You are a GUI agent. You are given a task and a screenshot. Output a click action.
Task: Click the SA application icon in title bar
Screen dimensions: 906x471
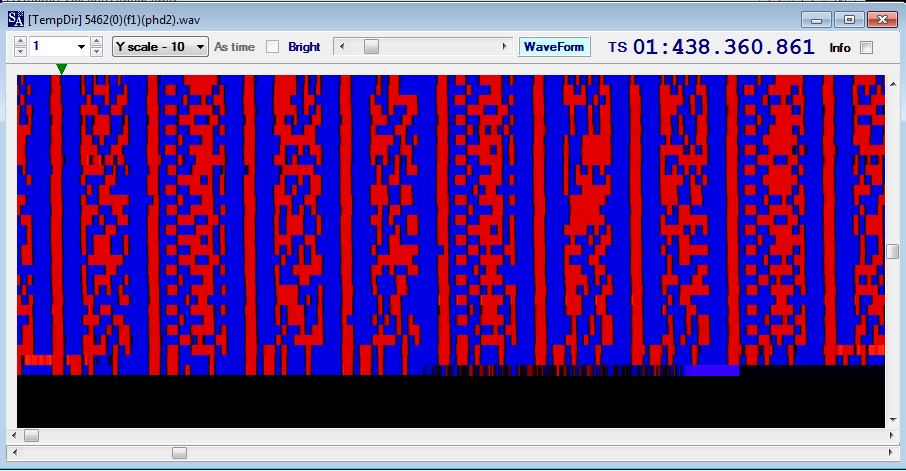click(x=16, y=19)
